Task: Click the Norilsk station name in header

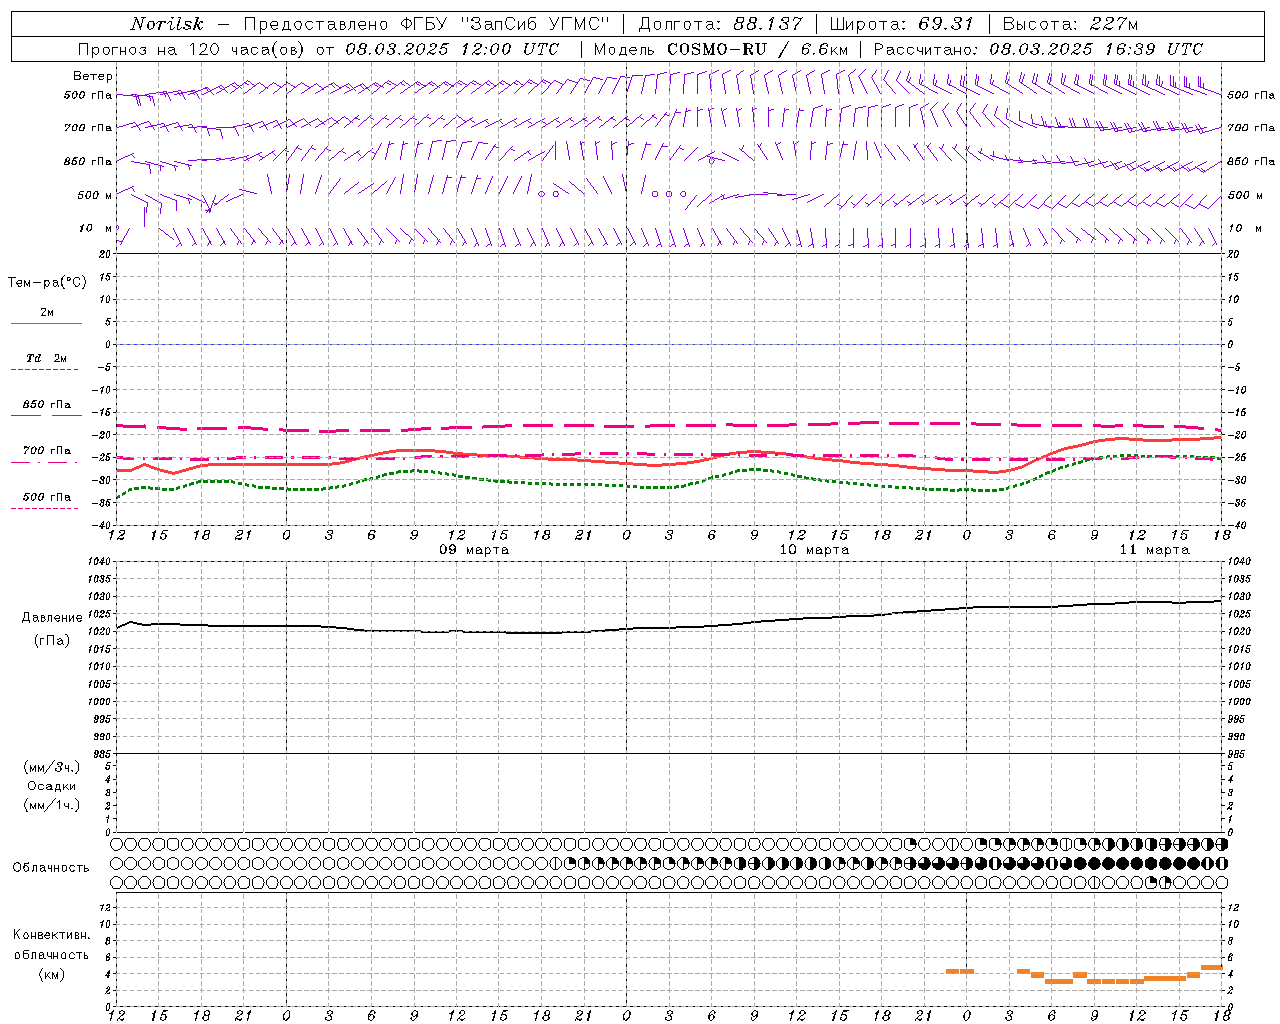Action: (x=166, y=24)
